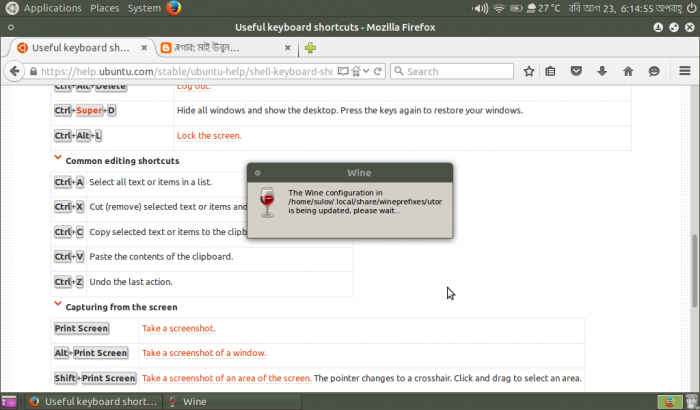Save page to Pocket icon
The width and height of the screenshot is (700, 410).
(x=576, y=71)
